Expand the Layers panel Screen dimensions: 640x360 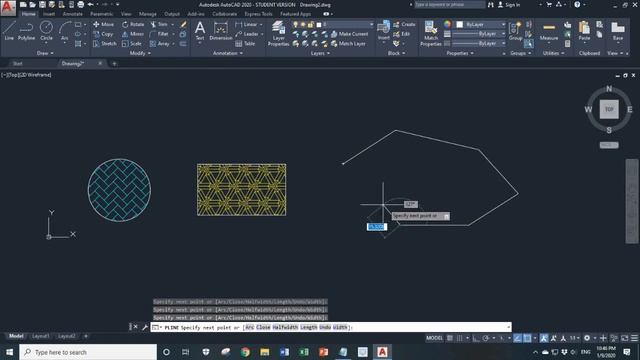tap(320, 53)
